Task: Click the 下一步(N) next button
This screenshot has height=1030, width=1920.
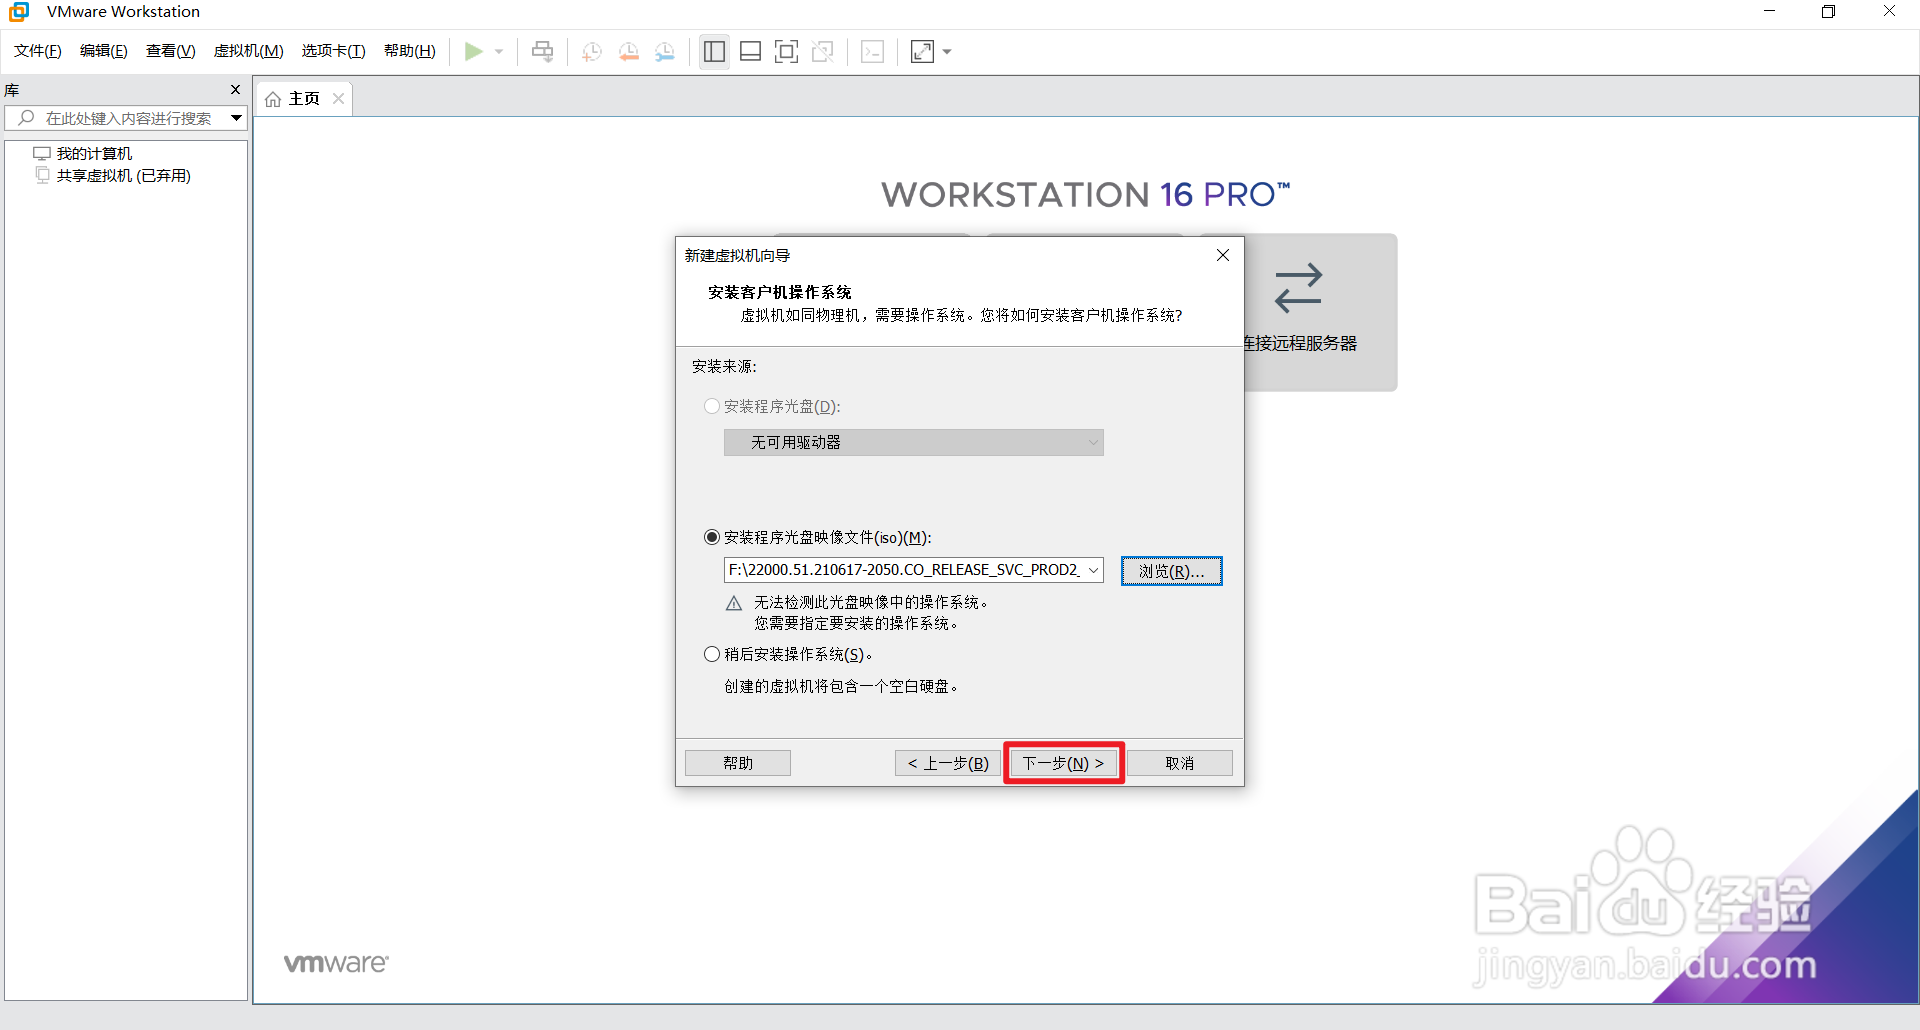Action: [1063, 763]
